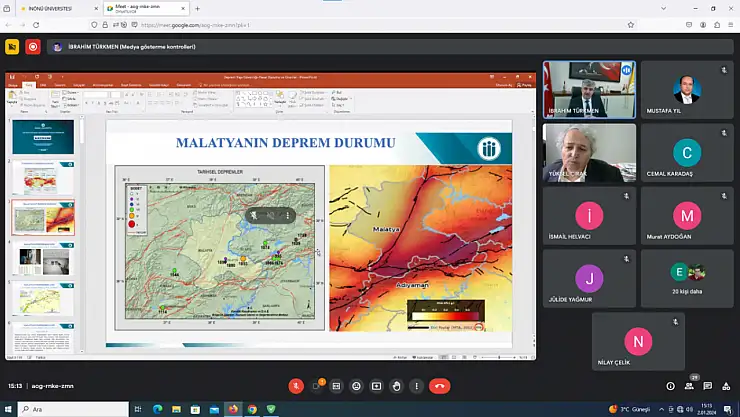The height and width of the screenshot is (417, 740).
Task: Click the present screen button
Action: [377, 386]
